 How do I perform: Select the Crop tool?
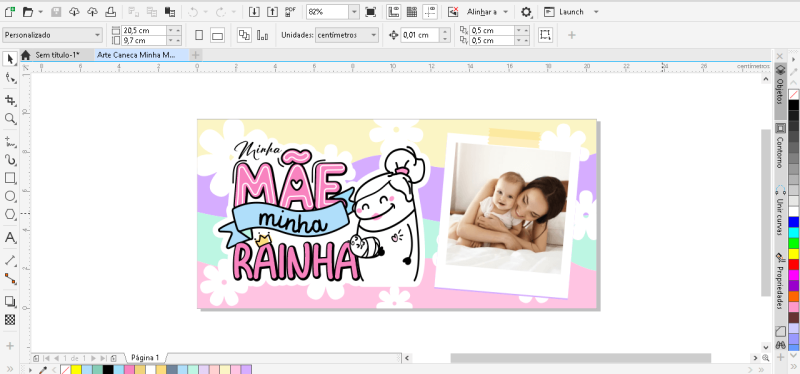[10, 100]
